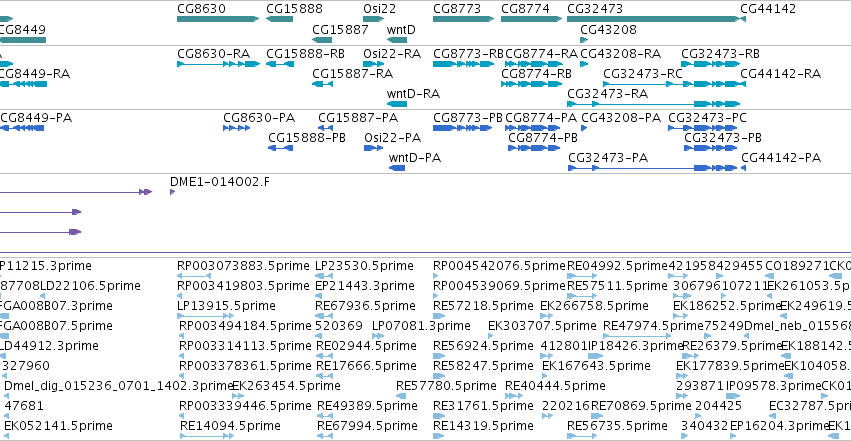
Task: Click the RE67936.5prime EST glyph
Action: [x=323, y=316]
